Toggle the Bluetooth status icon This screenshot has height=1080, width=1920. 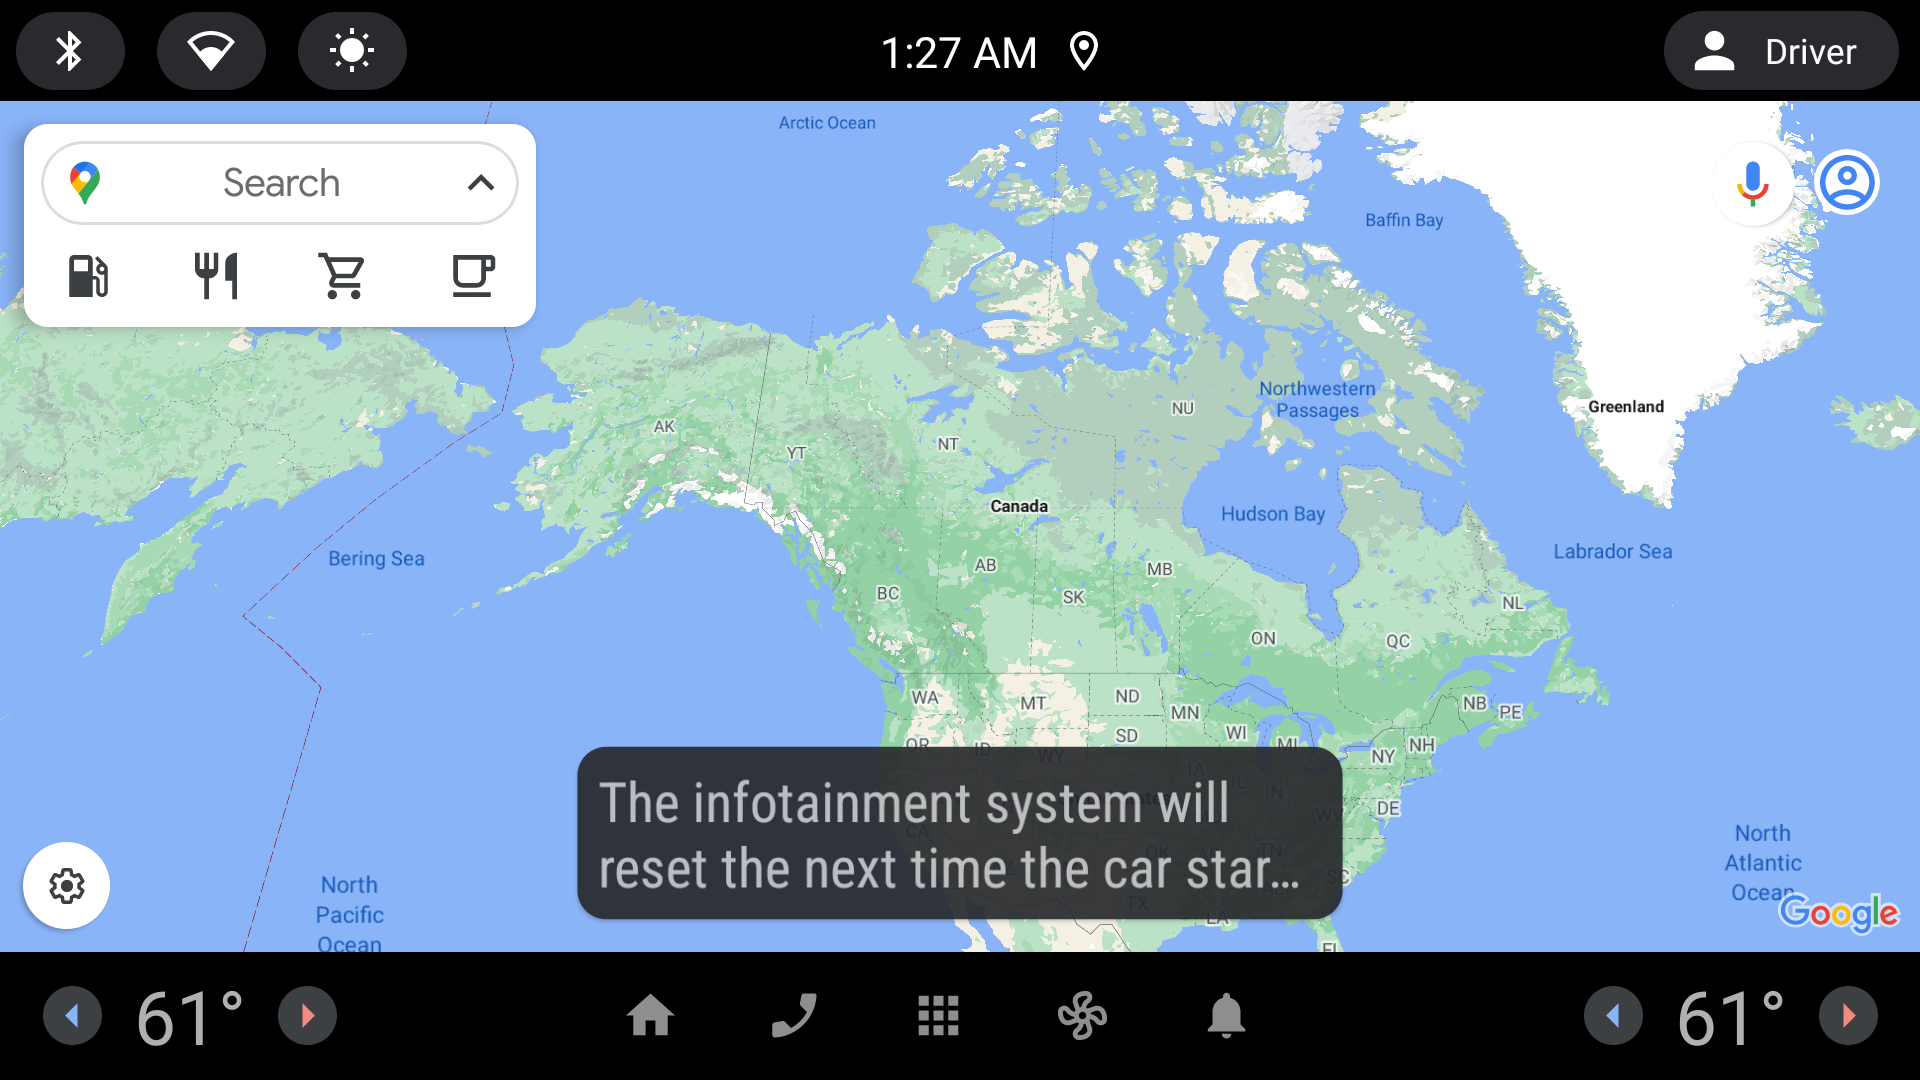click(69, 50)
